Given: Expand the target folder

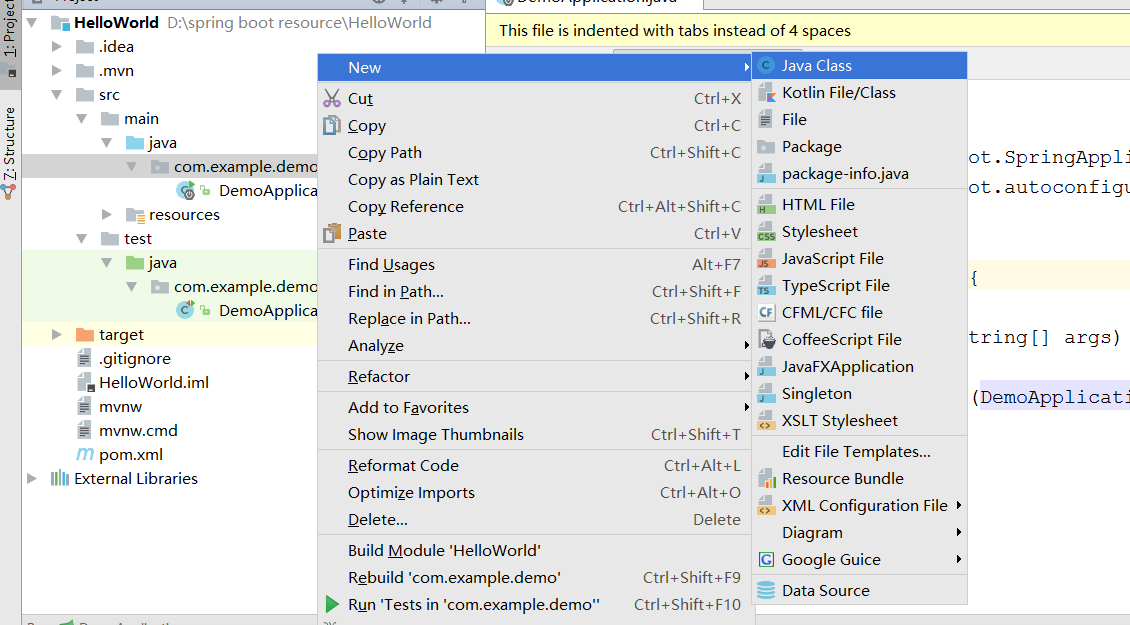Looking at the screenshot, I should (x=59, y=335).
